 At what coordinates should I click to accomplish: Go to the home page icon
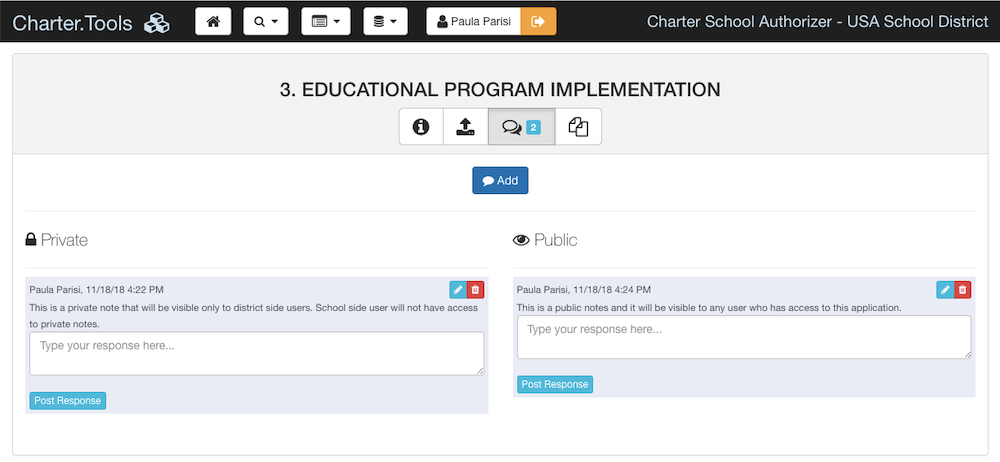213,22
